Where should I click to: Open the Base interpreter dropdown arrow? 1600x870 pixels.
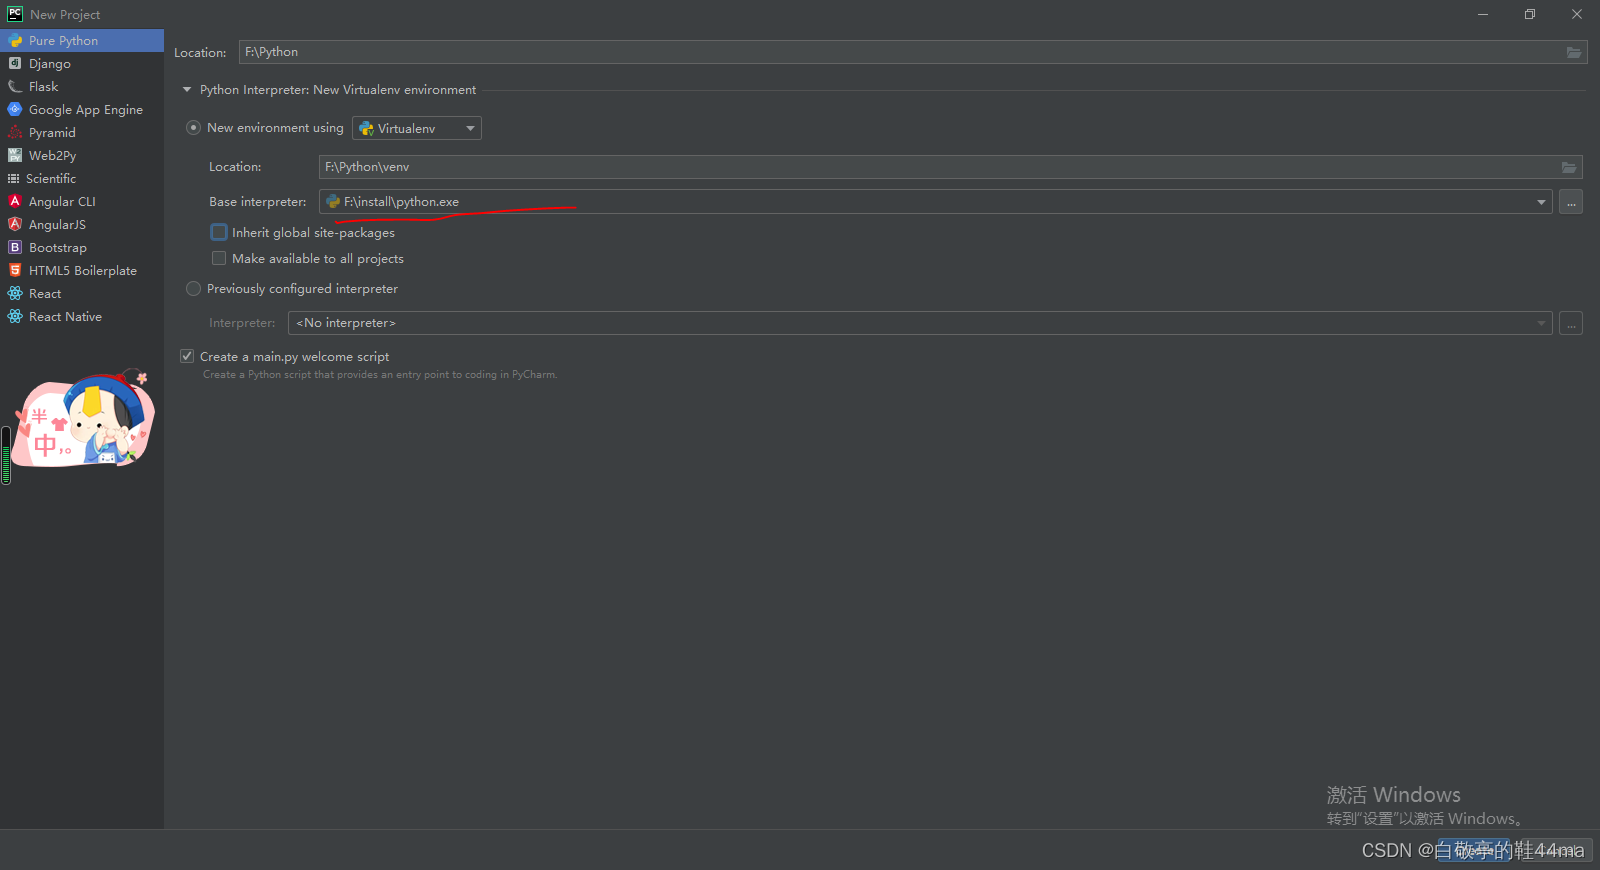(x=1541, y=202)
